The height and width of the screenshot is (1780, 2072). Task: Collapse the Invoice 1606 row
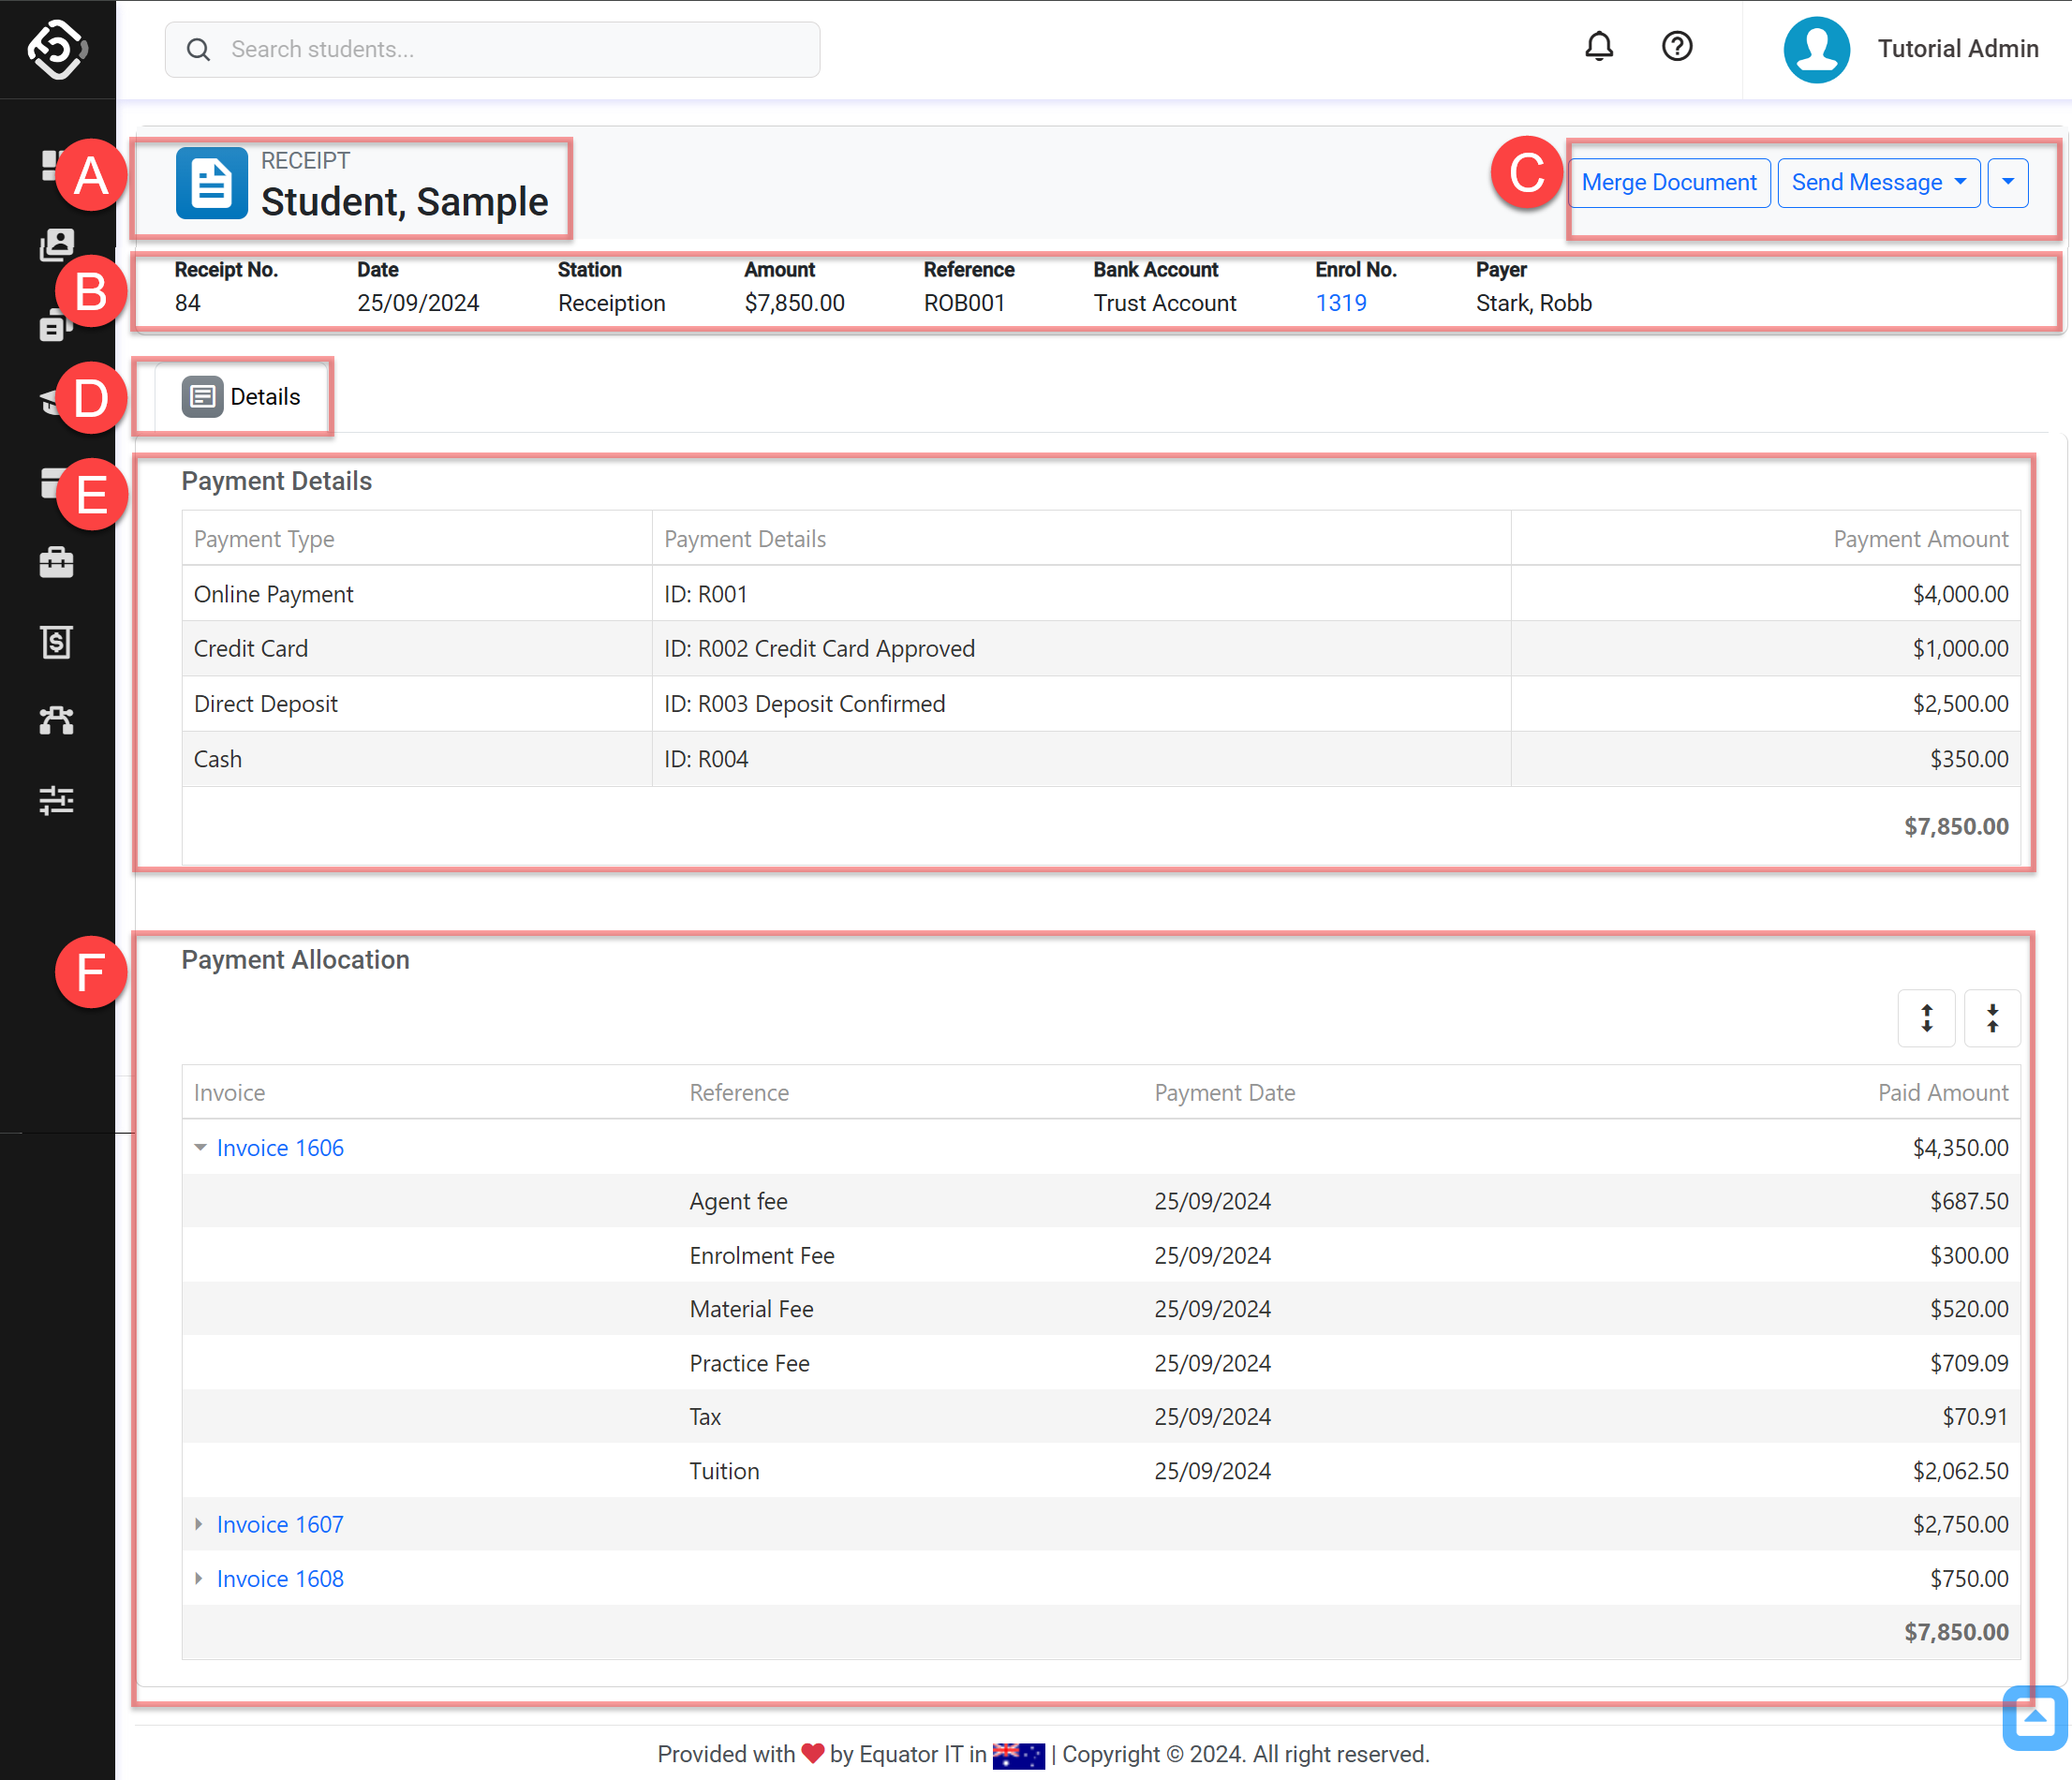pyautogui.click(x=200, y=1148)
